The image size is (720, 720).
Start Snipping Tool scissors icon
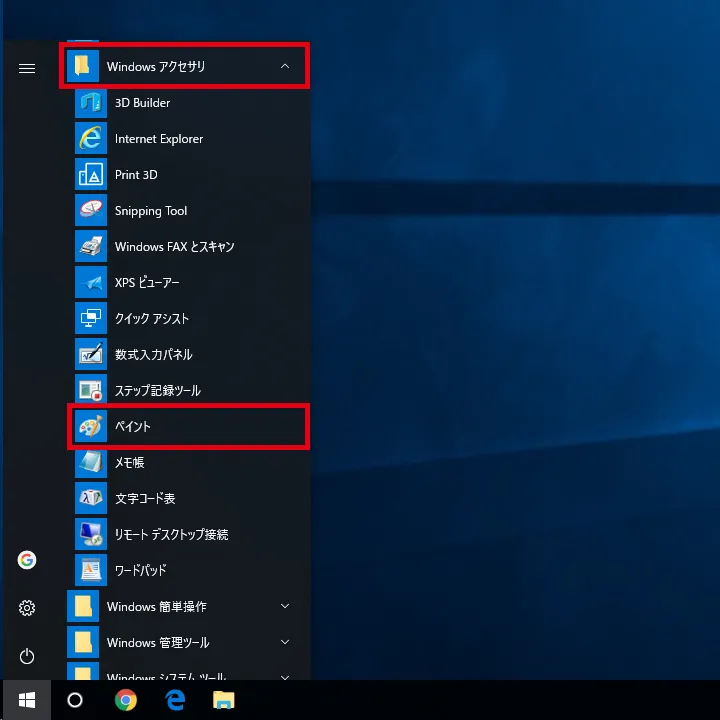pyautogui.click(x=90, y=210)
